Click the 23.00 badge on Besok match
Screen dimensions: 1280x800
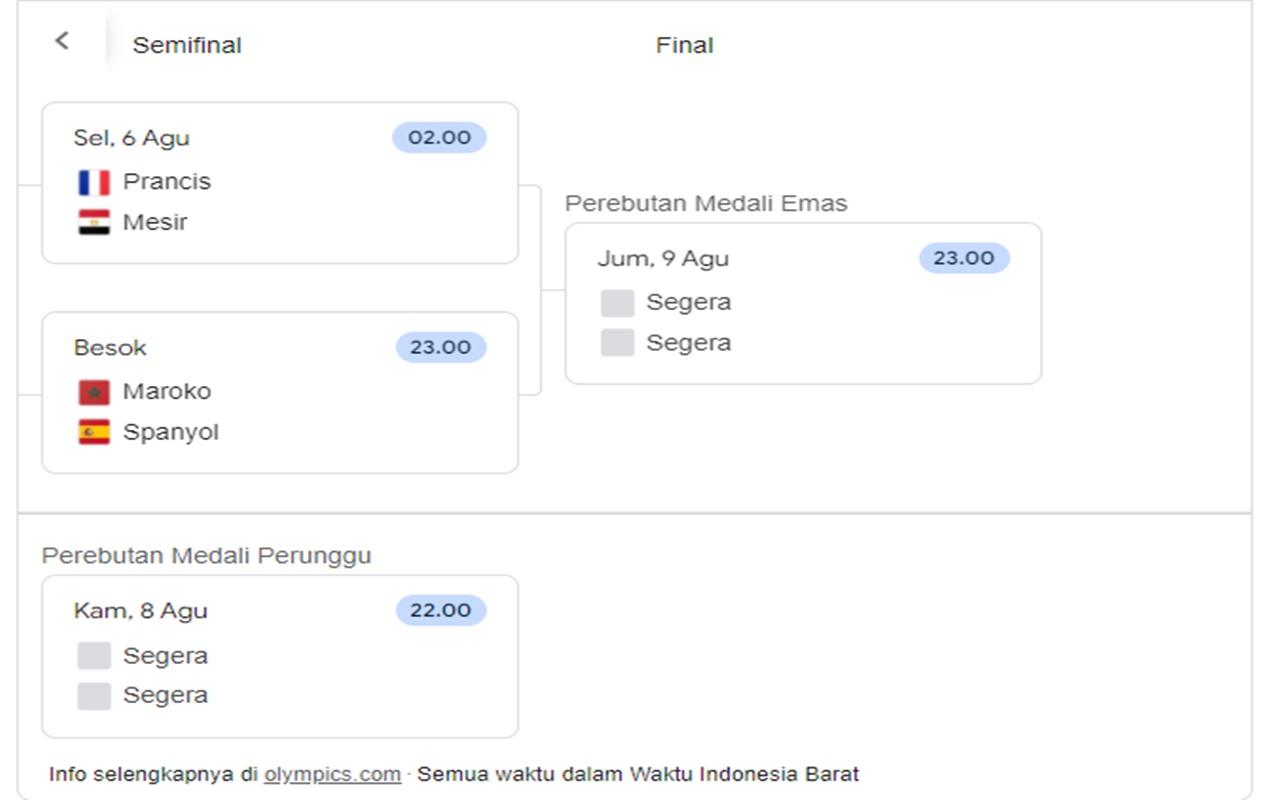[x=441, y=347]
